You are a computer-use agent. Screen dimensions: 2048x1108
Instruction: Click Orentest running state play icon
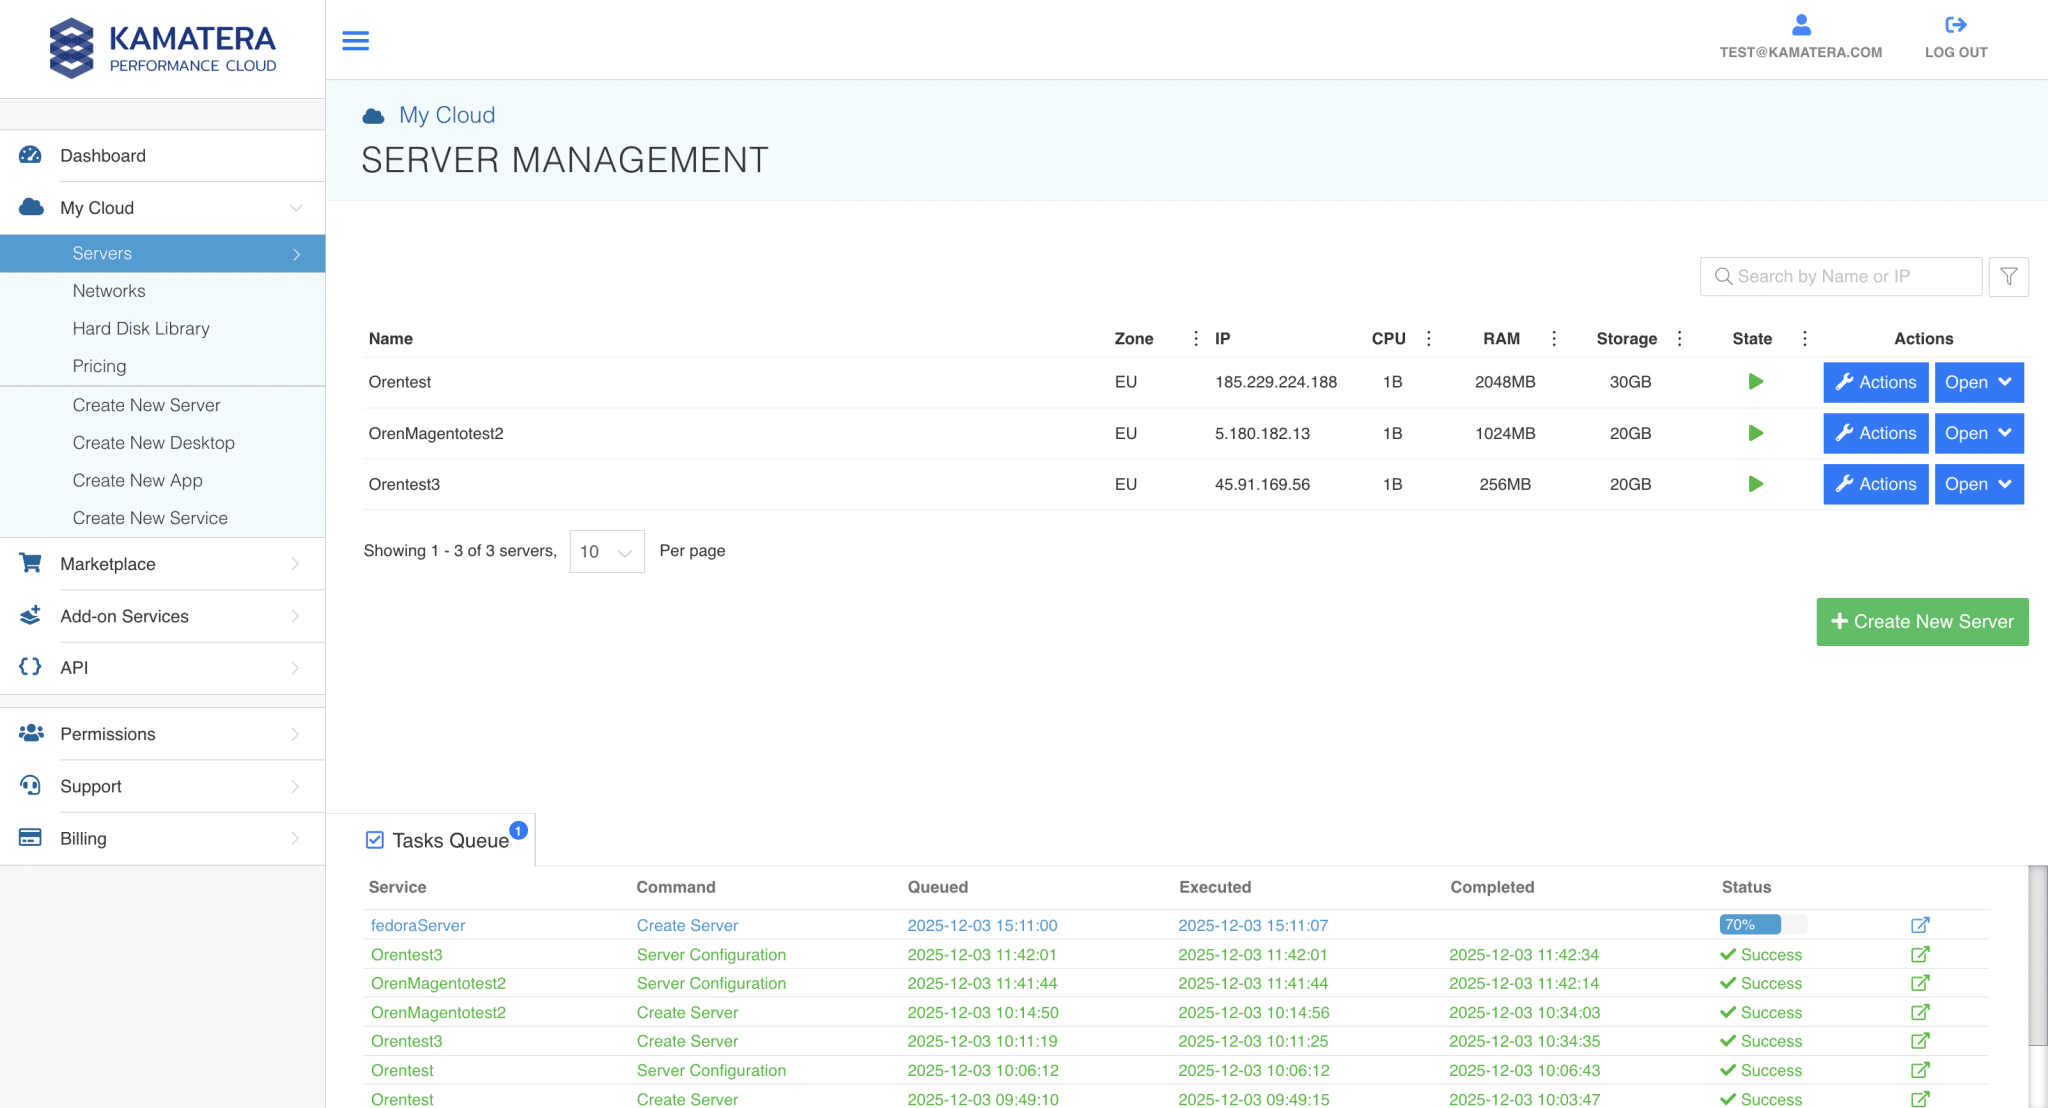coord(1755,382)
